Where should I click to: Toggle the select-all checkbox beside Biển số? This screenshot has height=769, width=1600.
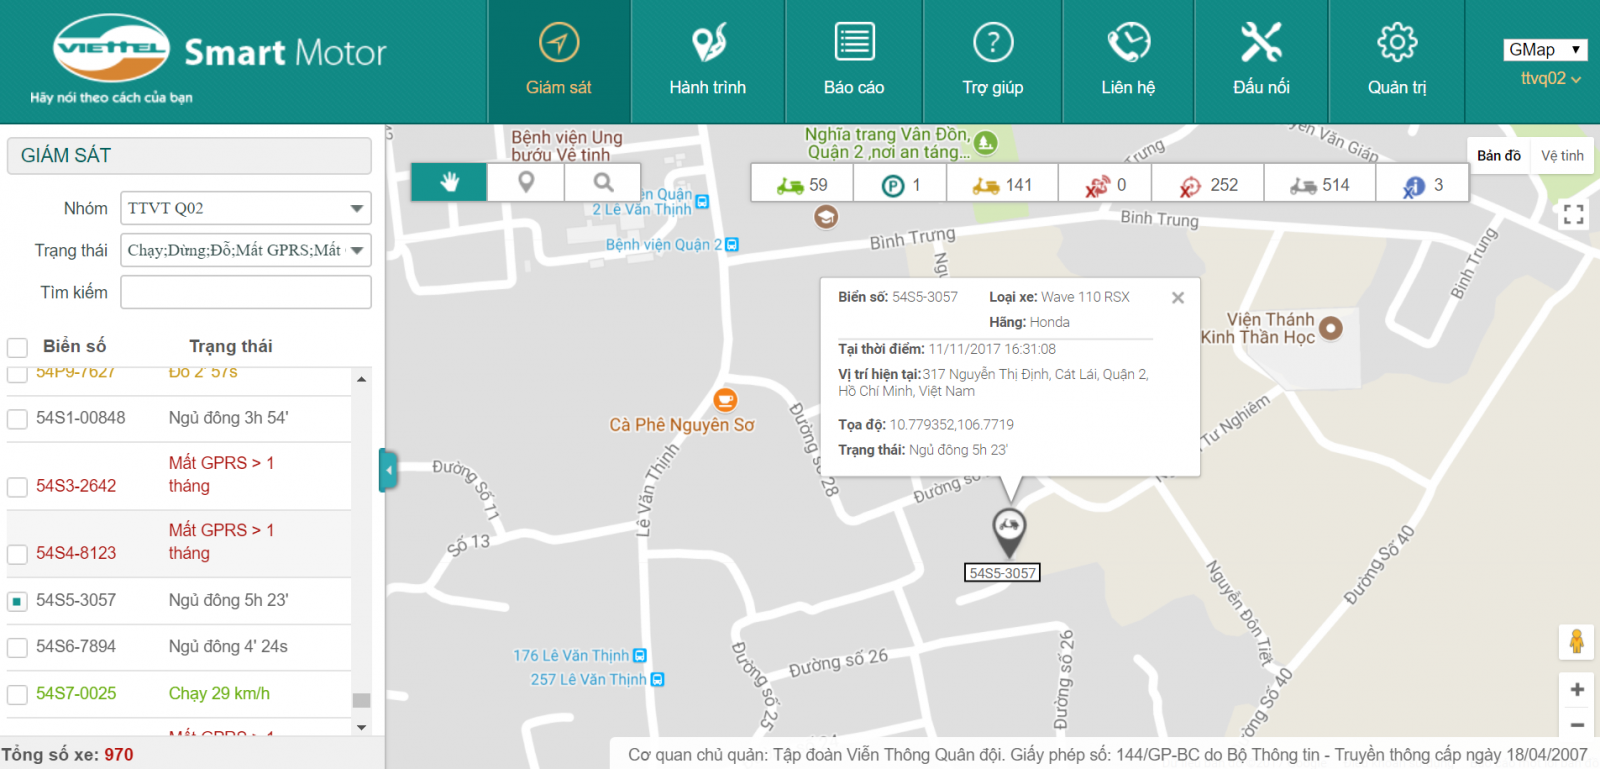[17, 347]
